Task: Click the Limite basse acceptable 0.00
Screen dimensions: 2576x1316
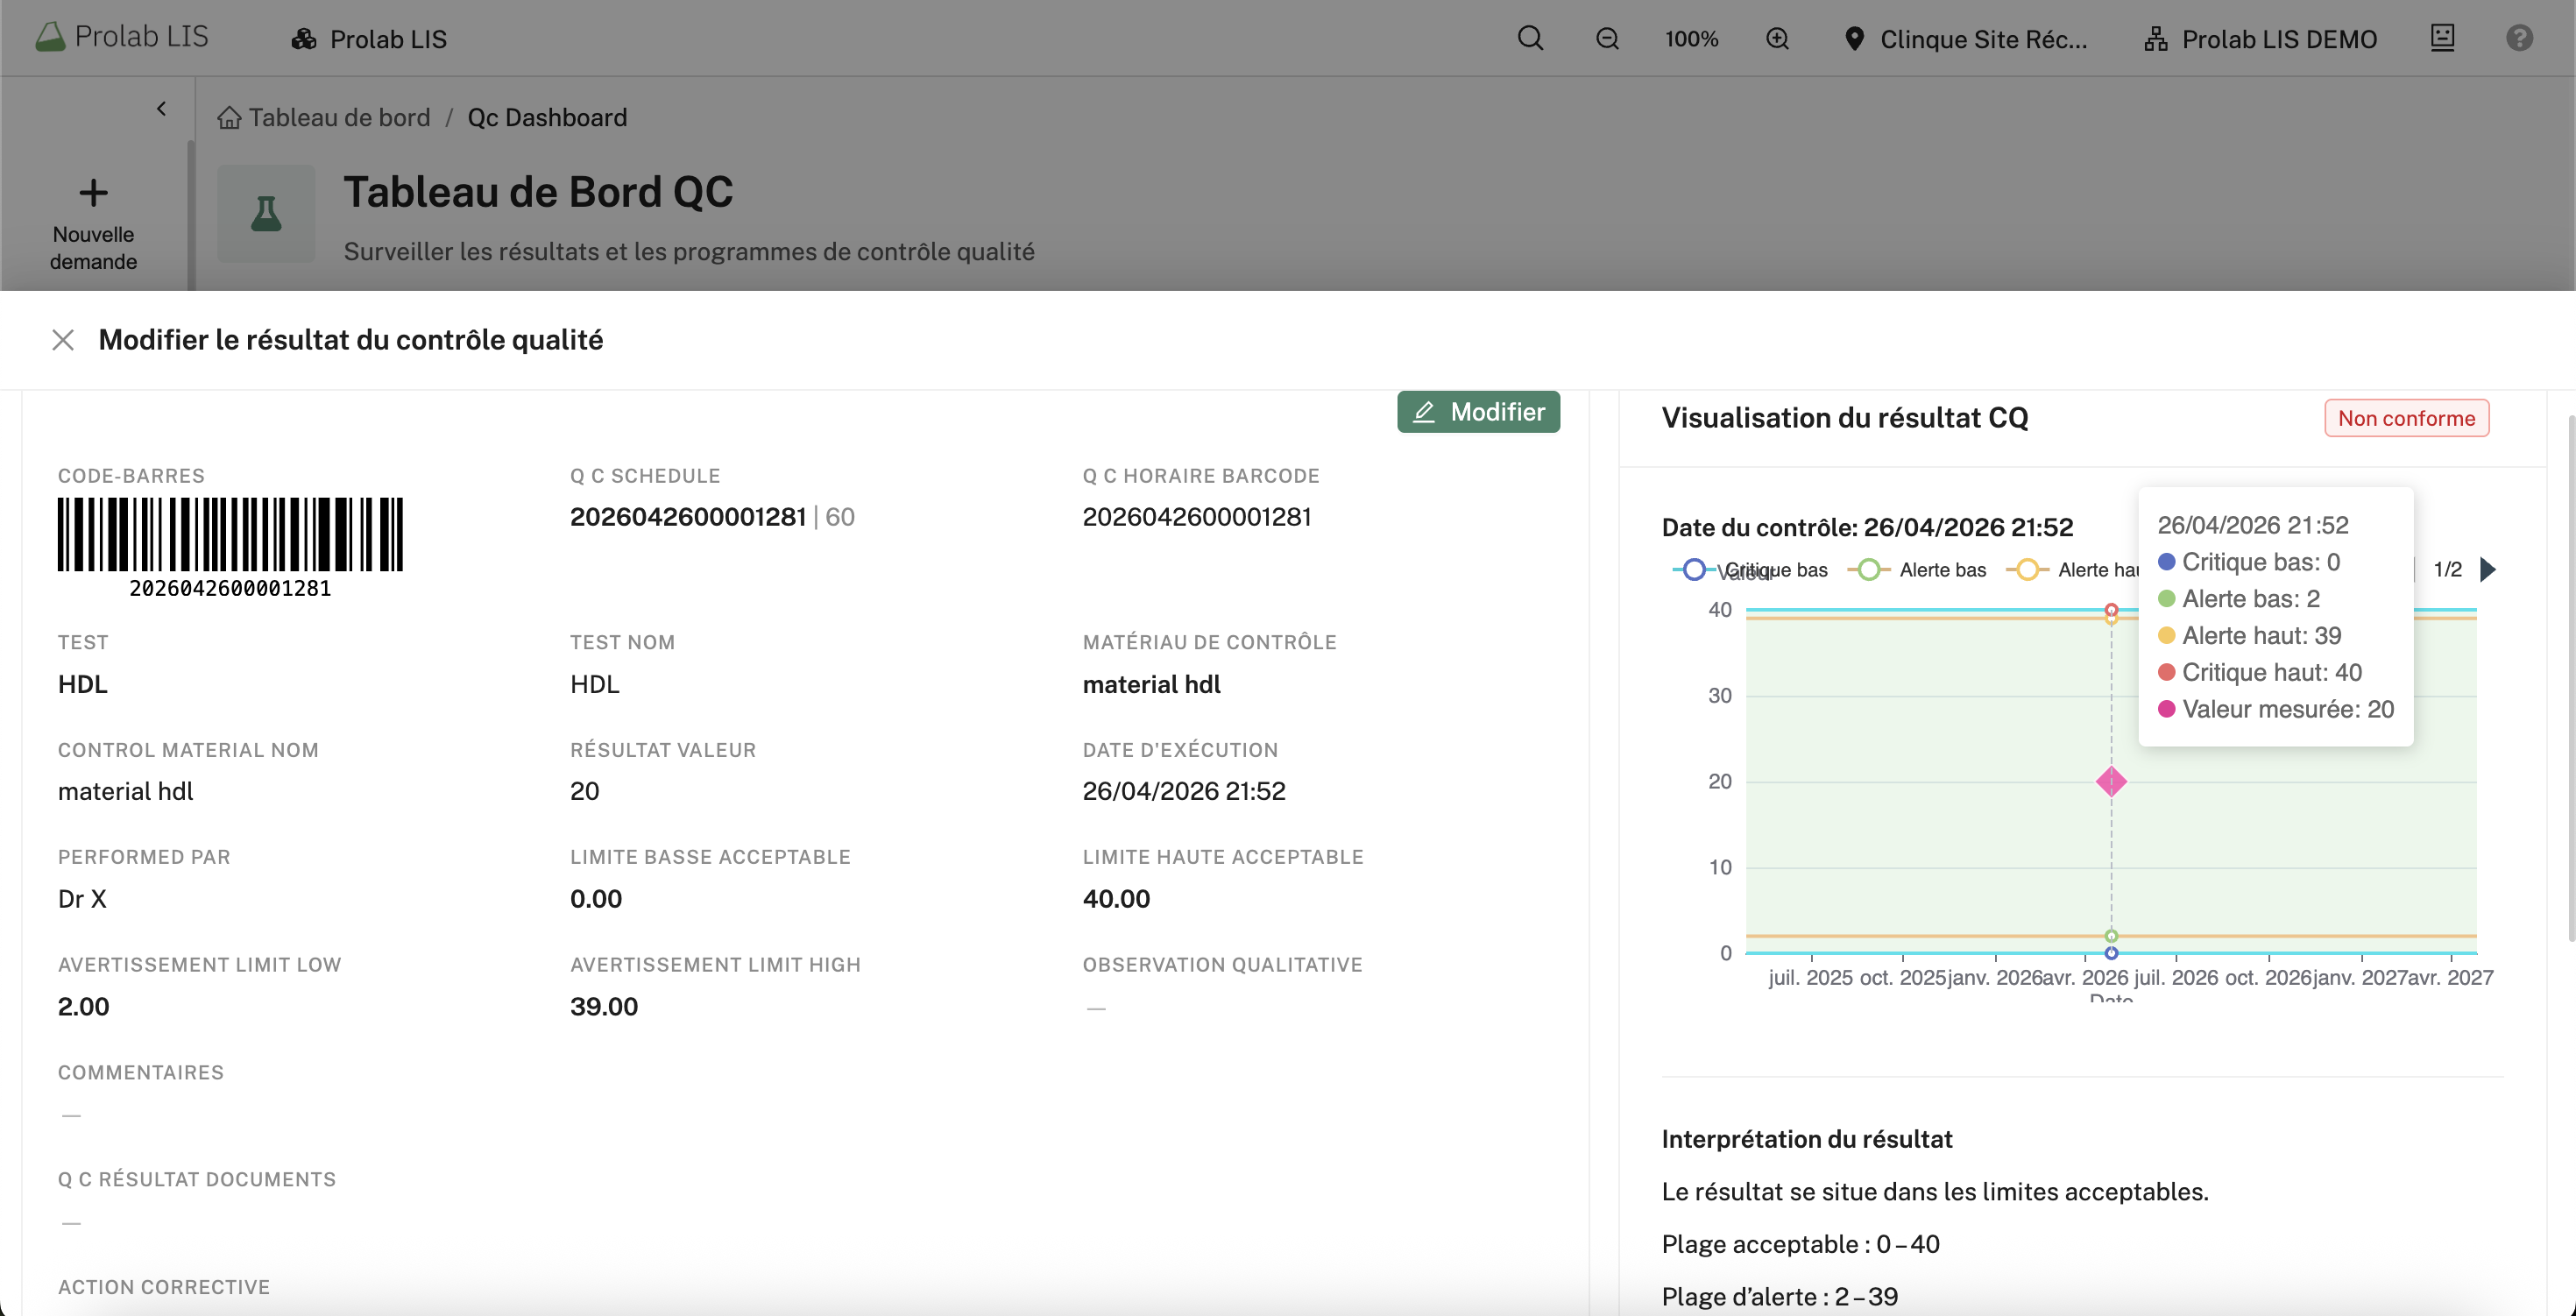Action: (x=596, y=899)
